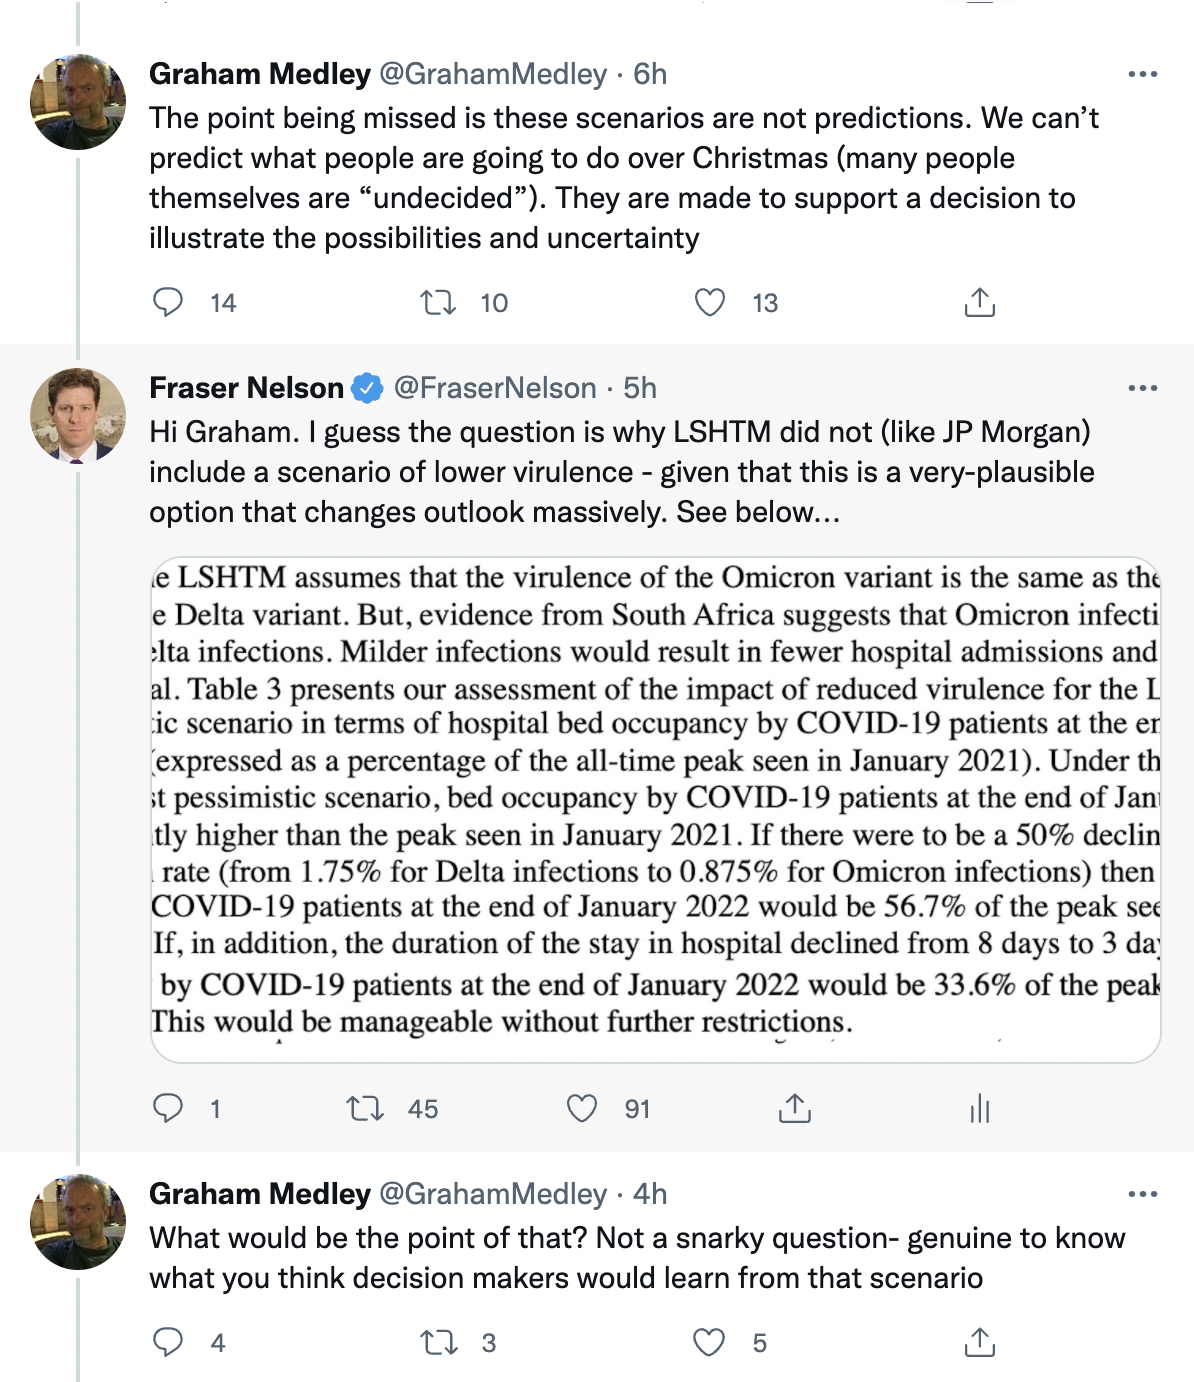Open the LSHTM text screenshot image
1194x1382 pixels.
(655, 809)
